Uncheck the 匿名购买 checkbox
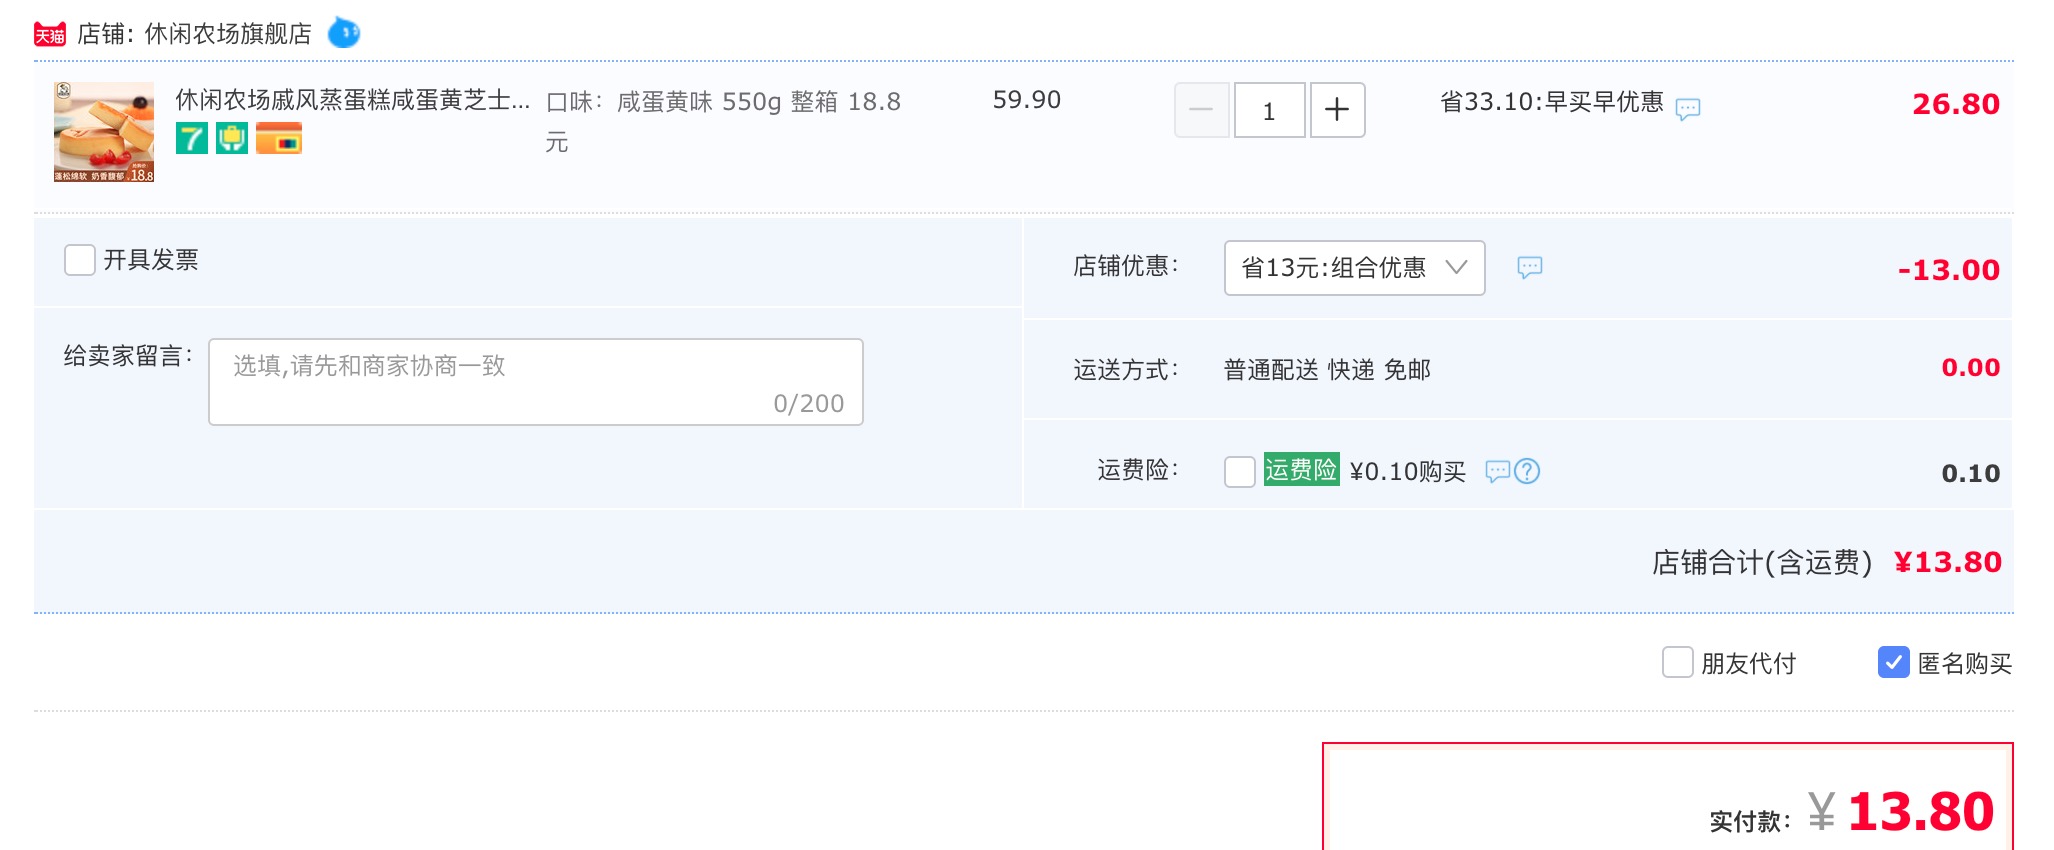This screenshot has width=2054, height=850. (1894, 662)
